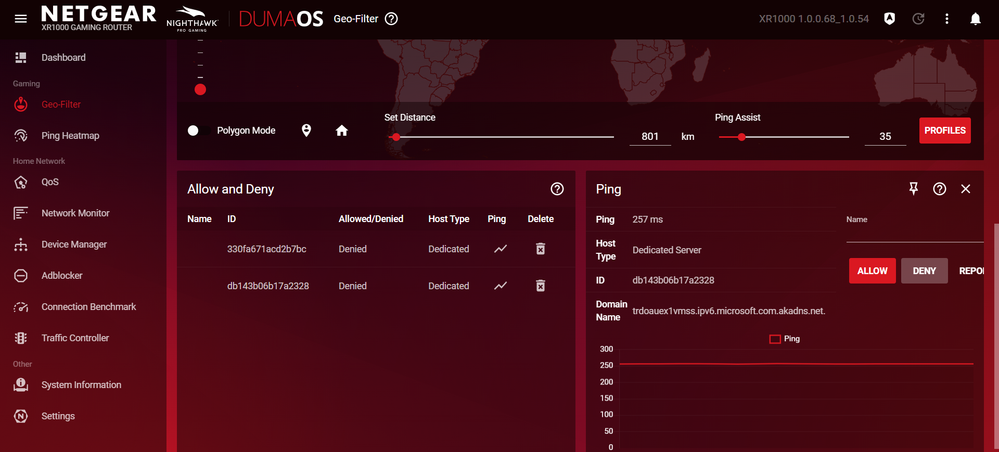Open the notifications bell
The height and width of the screenshot is (452, 999).
975,19
